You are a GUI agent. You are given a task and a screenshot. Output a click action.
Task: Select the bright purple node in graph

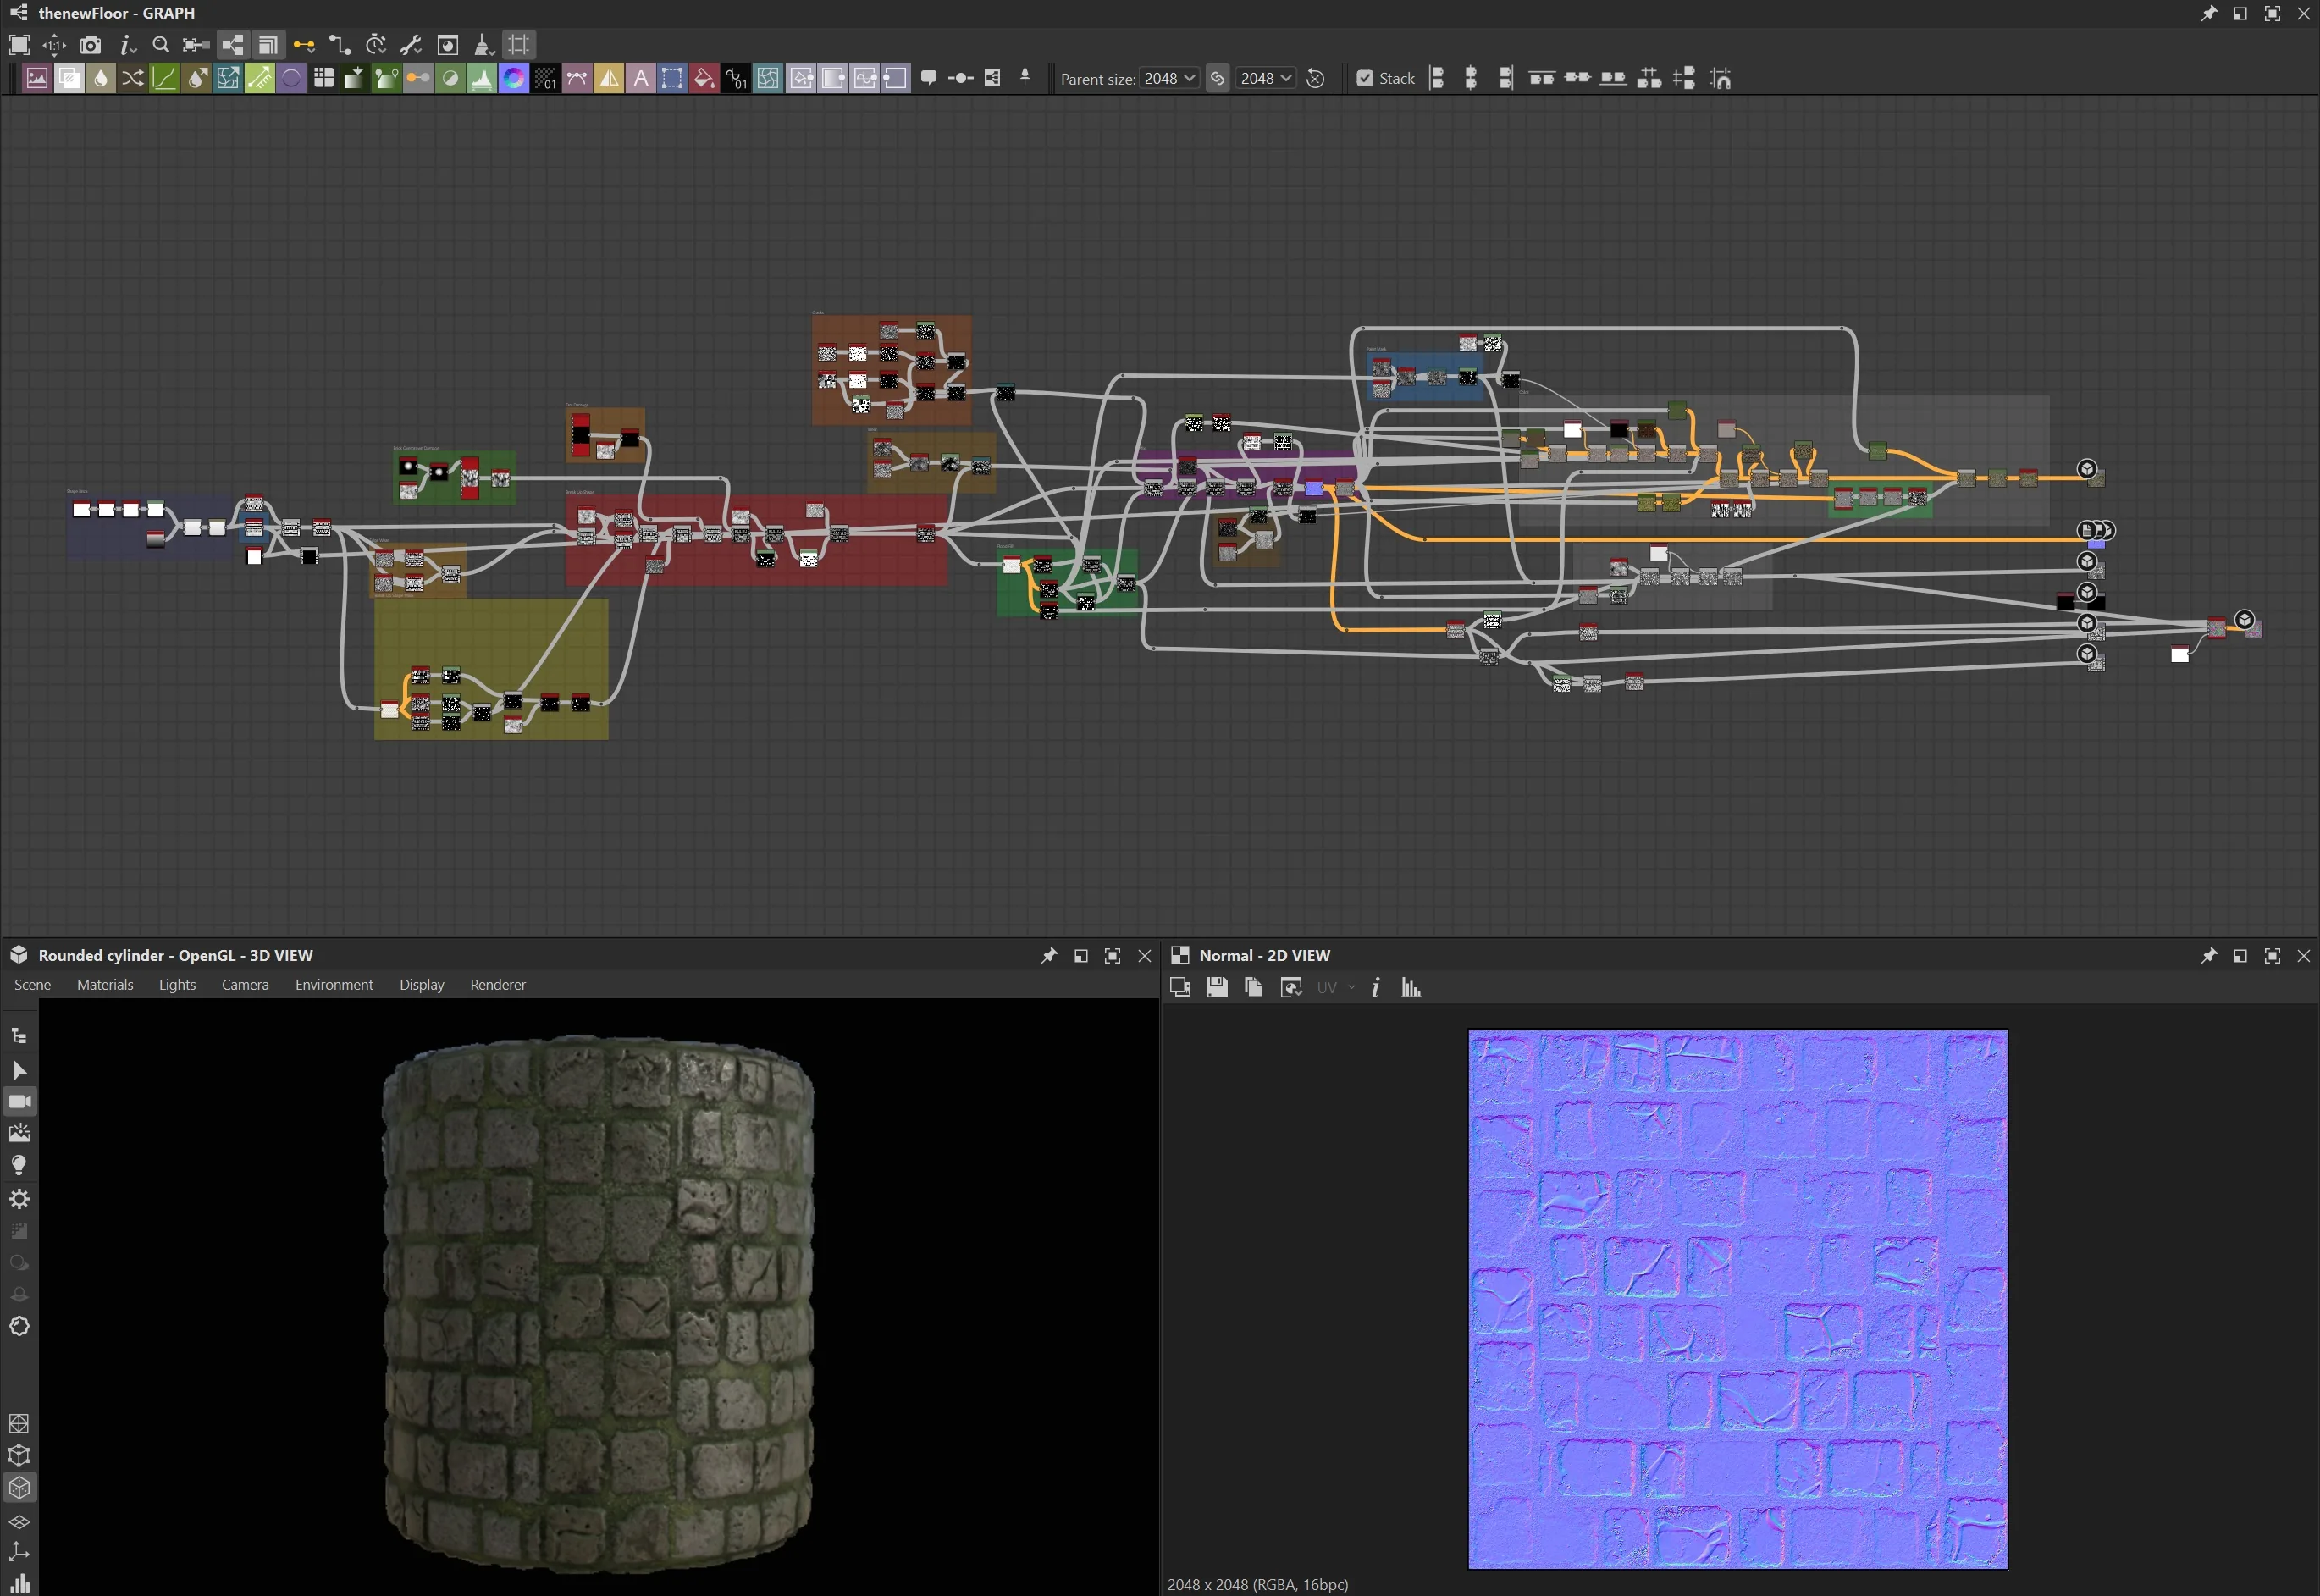pos(1314,488)
